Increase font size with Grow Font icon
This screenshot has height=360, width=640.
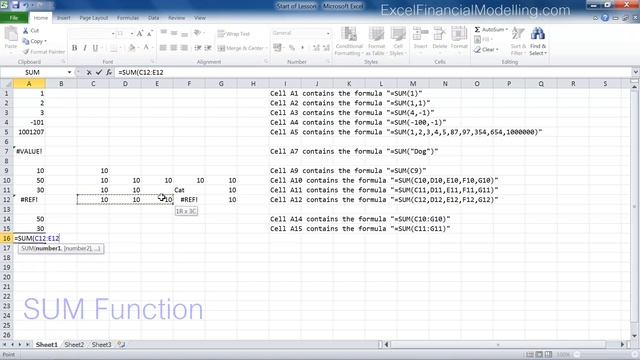pyautogui.click(x=140, y=33)
